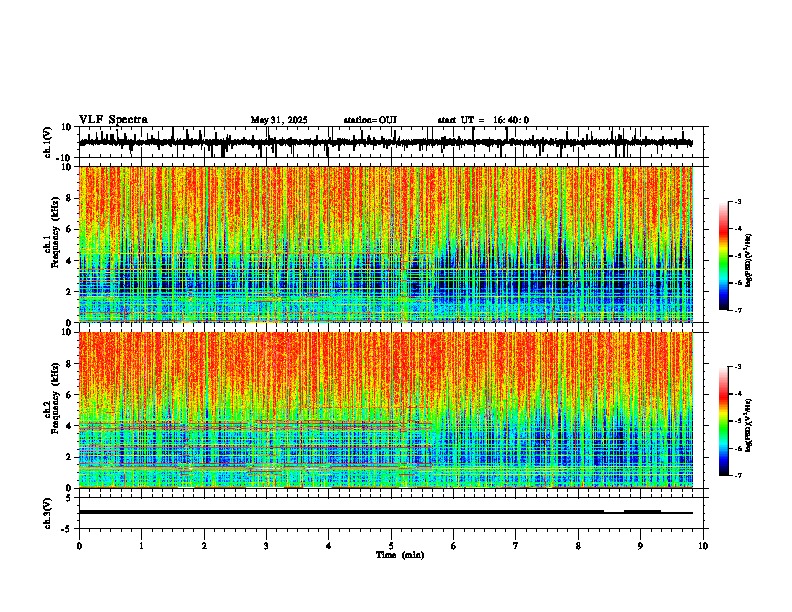The image size is (792, 612).
Task: Click the 'ch.1(V)' waveform axis label
Action: (48, 142)
